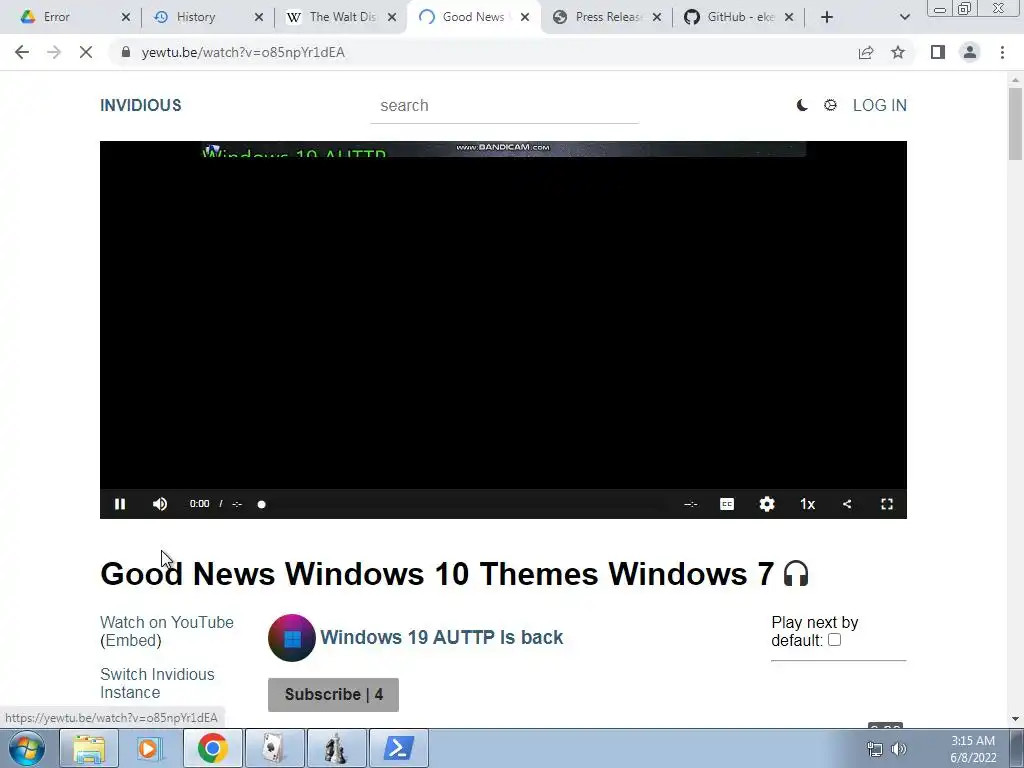Image resolution: width=1024 pixels, height=768 pixels.
Task: Enter fullscreen video mode
Action: (887, 504)
